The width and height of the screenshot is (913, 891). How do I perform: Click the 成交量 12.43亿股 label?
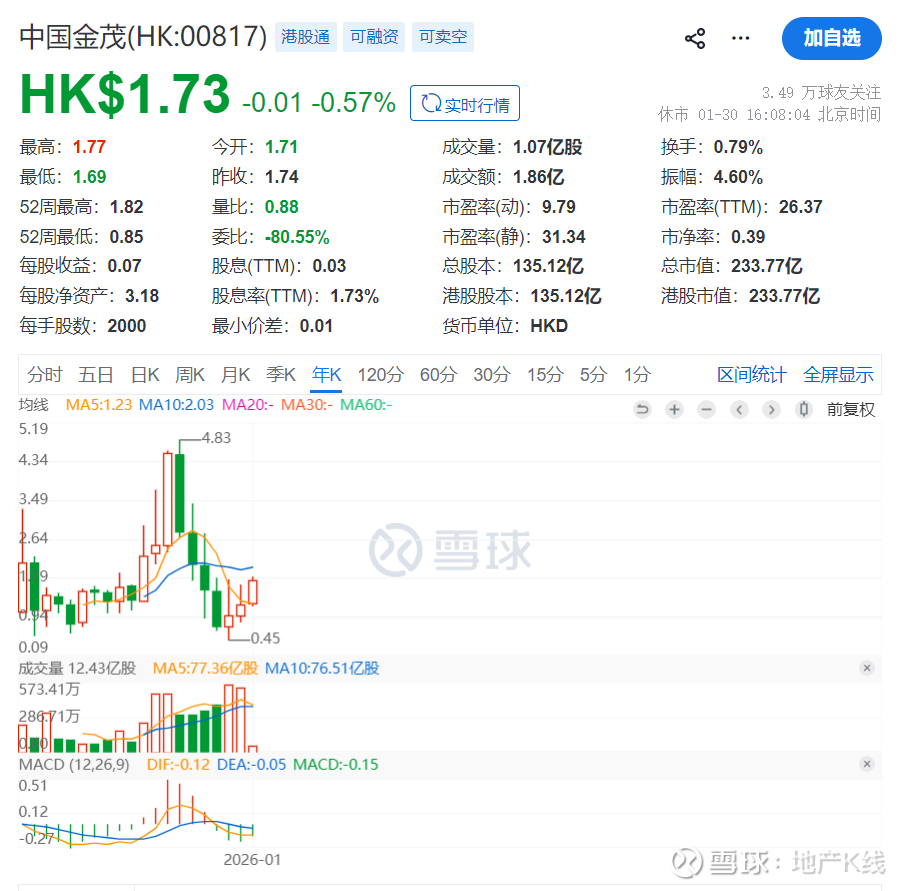click(77, 668)
